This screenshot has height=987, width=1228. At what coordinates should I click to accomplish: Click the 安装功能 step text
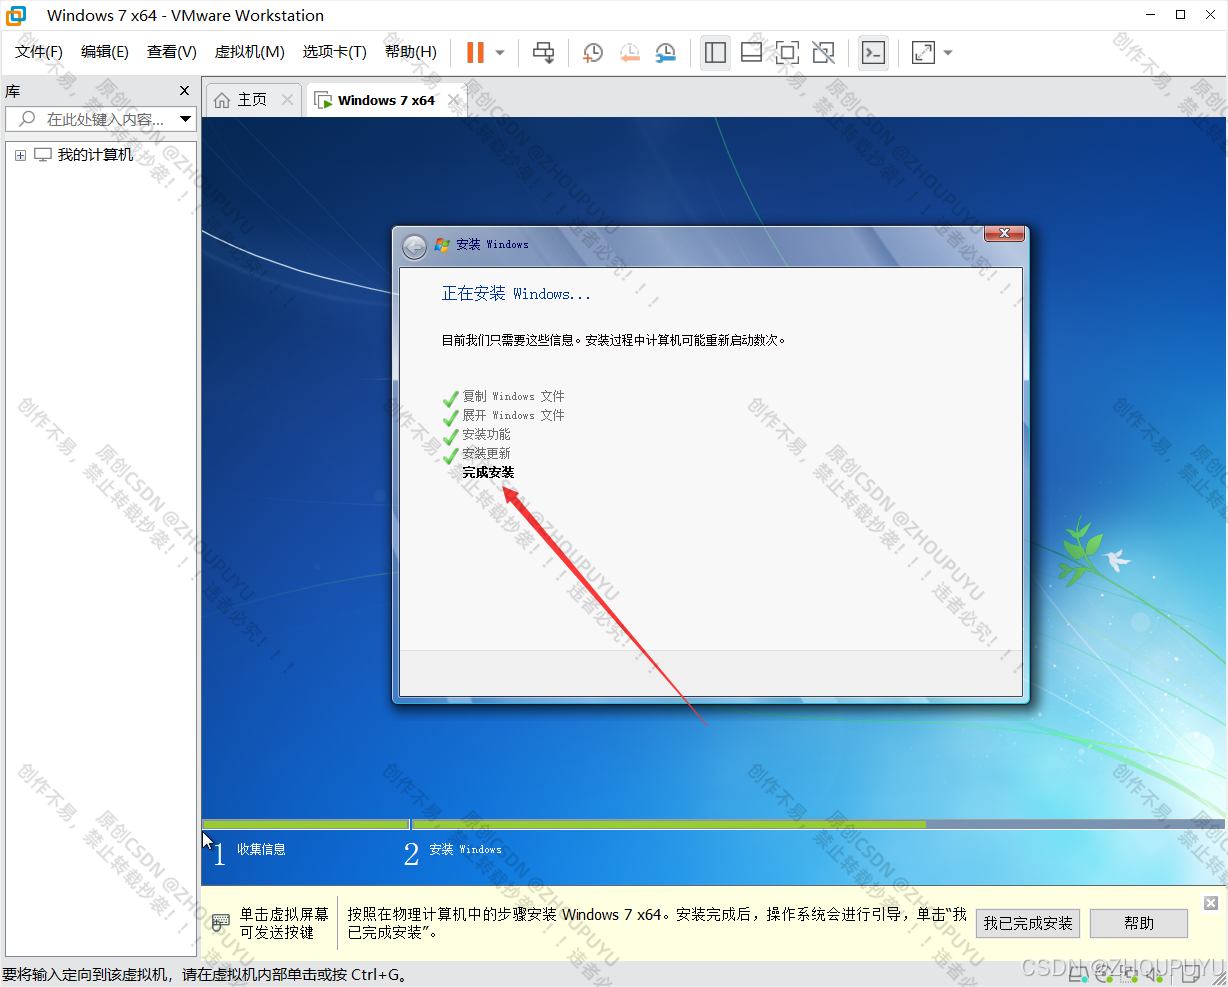[x=486, y=434]
